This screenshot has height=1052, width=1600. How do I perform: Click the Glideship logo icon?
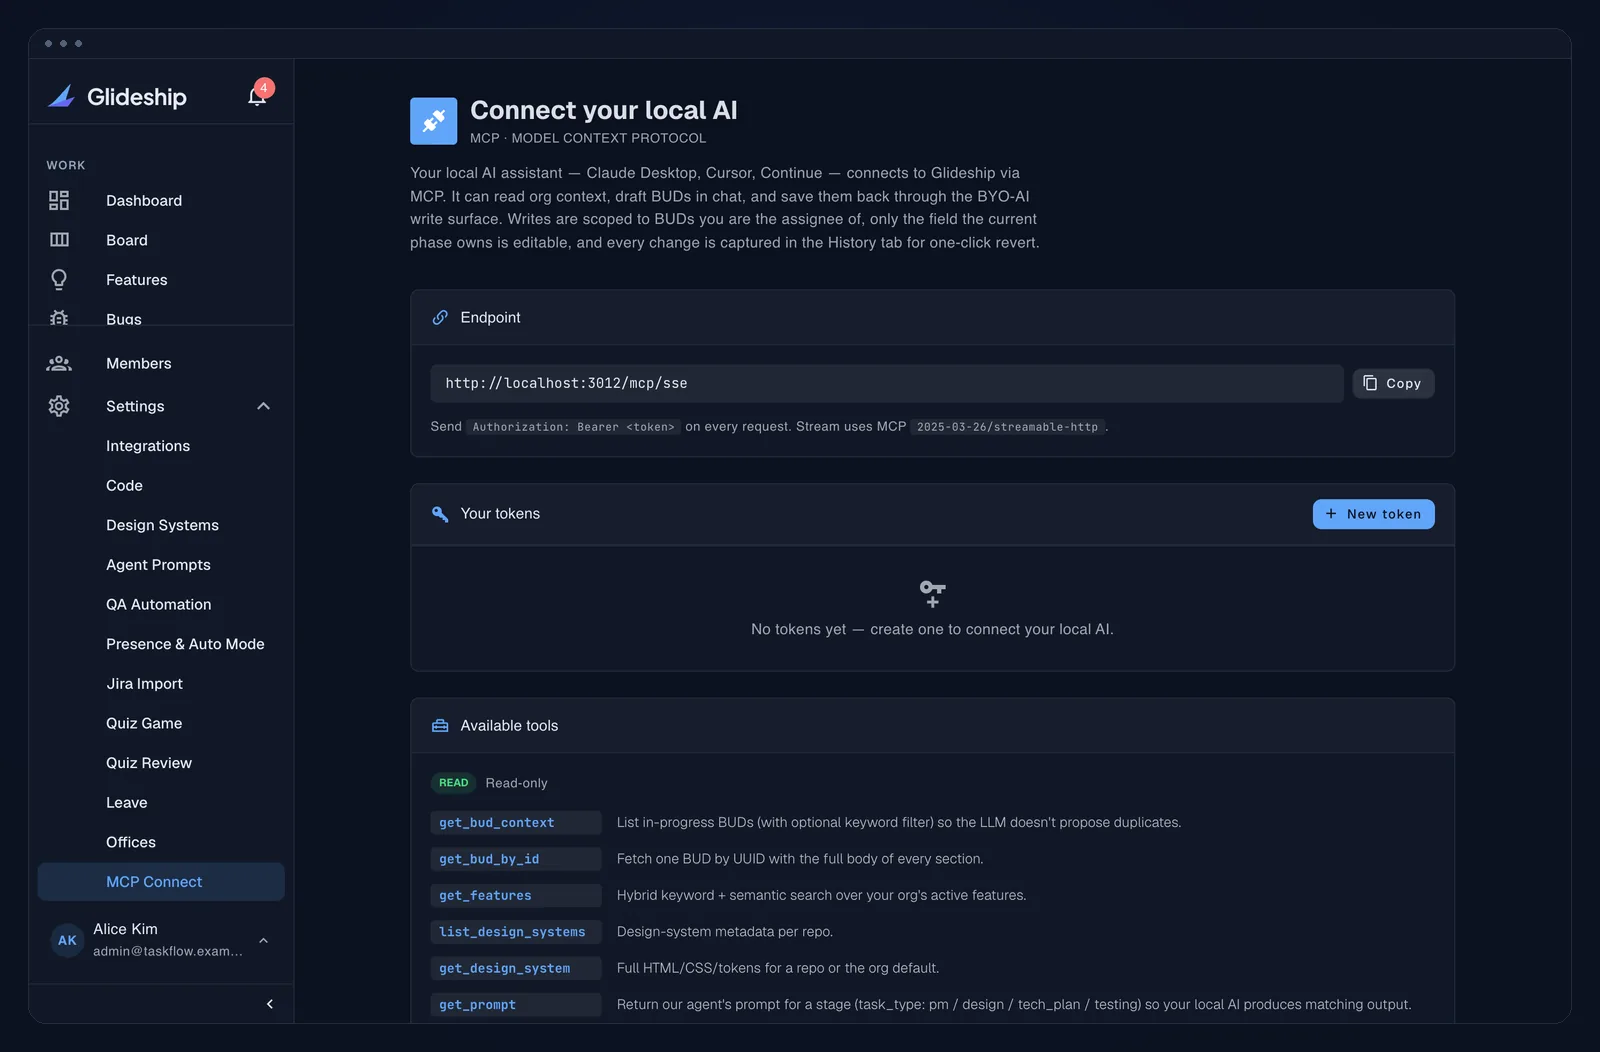tap(61, 96)
